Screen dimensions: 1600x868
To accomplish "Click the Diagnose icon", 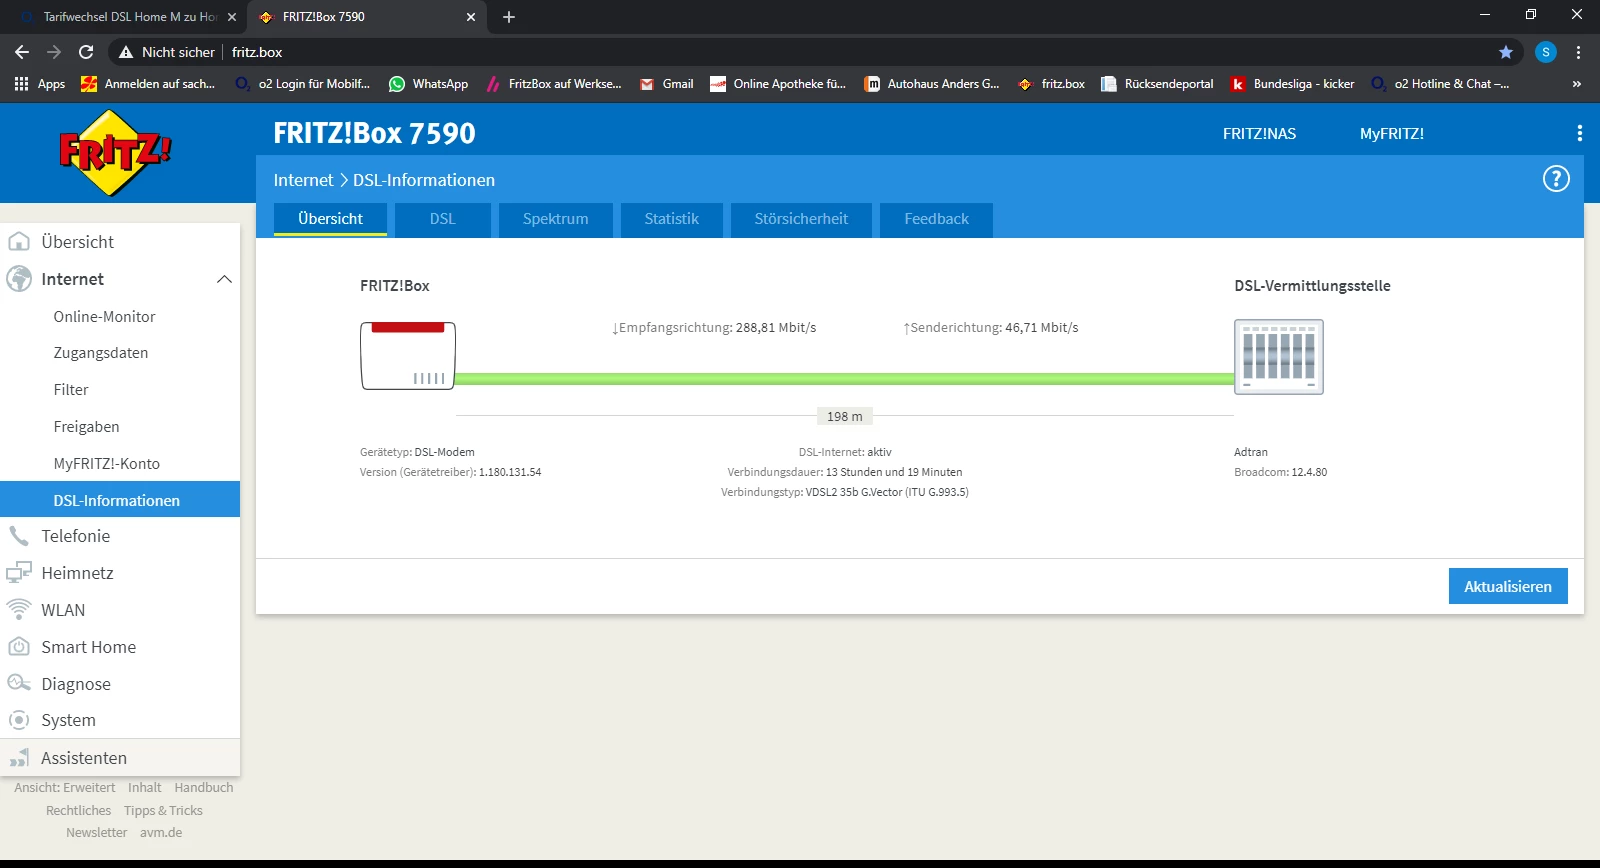I will click(19, 684).
